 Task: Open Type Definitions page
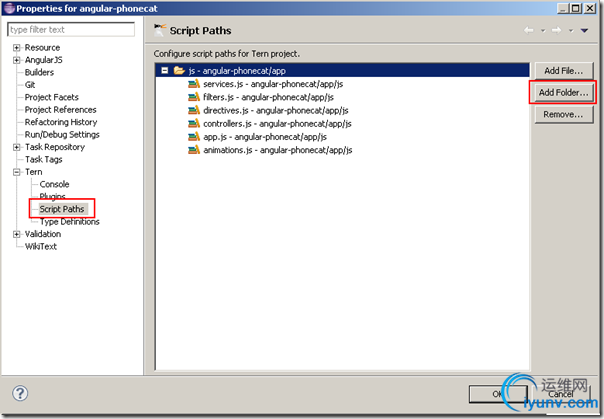pos(70,221)
